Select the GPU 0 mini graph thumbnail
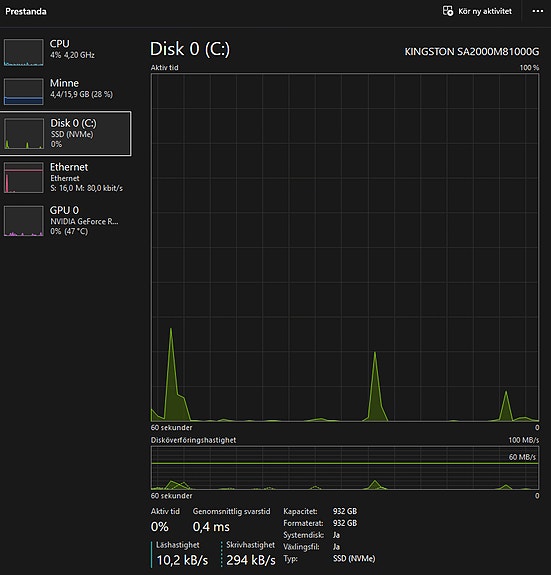Viewport: 551px width, 575px height. [x=23, y=221]
